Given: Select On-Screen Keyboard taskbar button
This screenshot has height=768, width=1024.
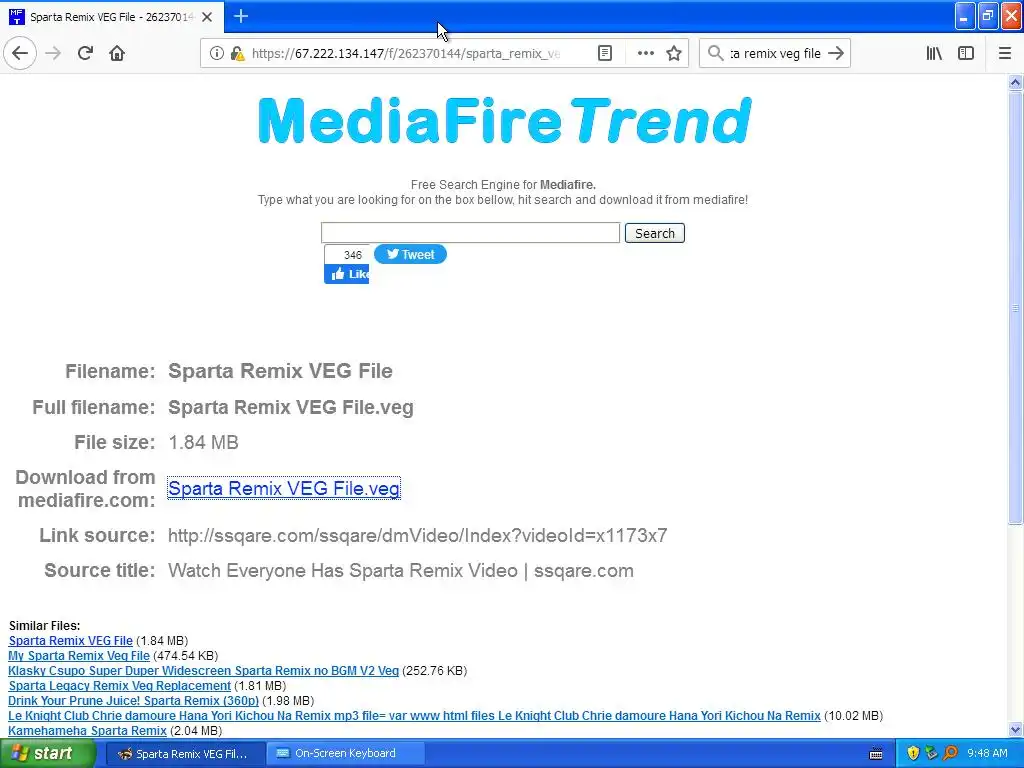Looking at the screenshot, I should click(x=346, y=754).
